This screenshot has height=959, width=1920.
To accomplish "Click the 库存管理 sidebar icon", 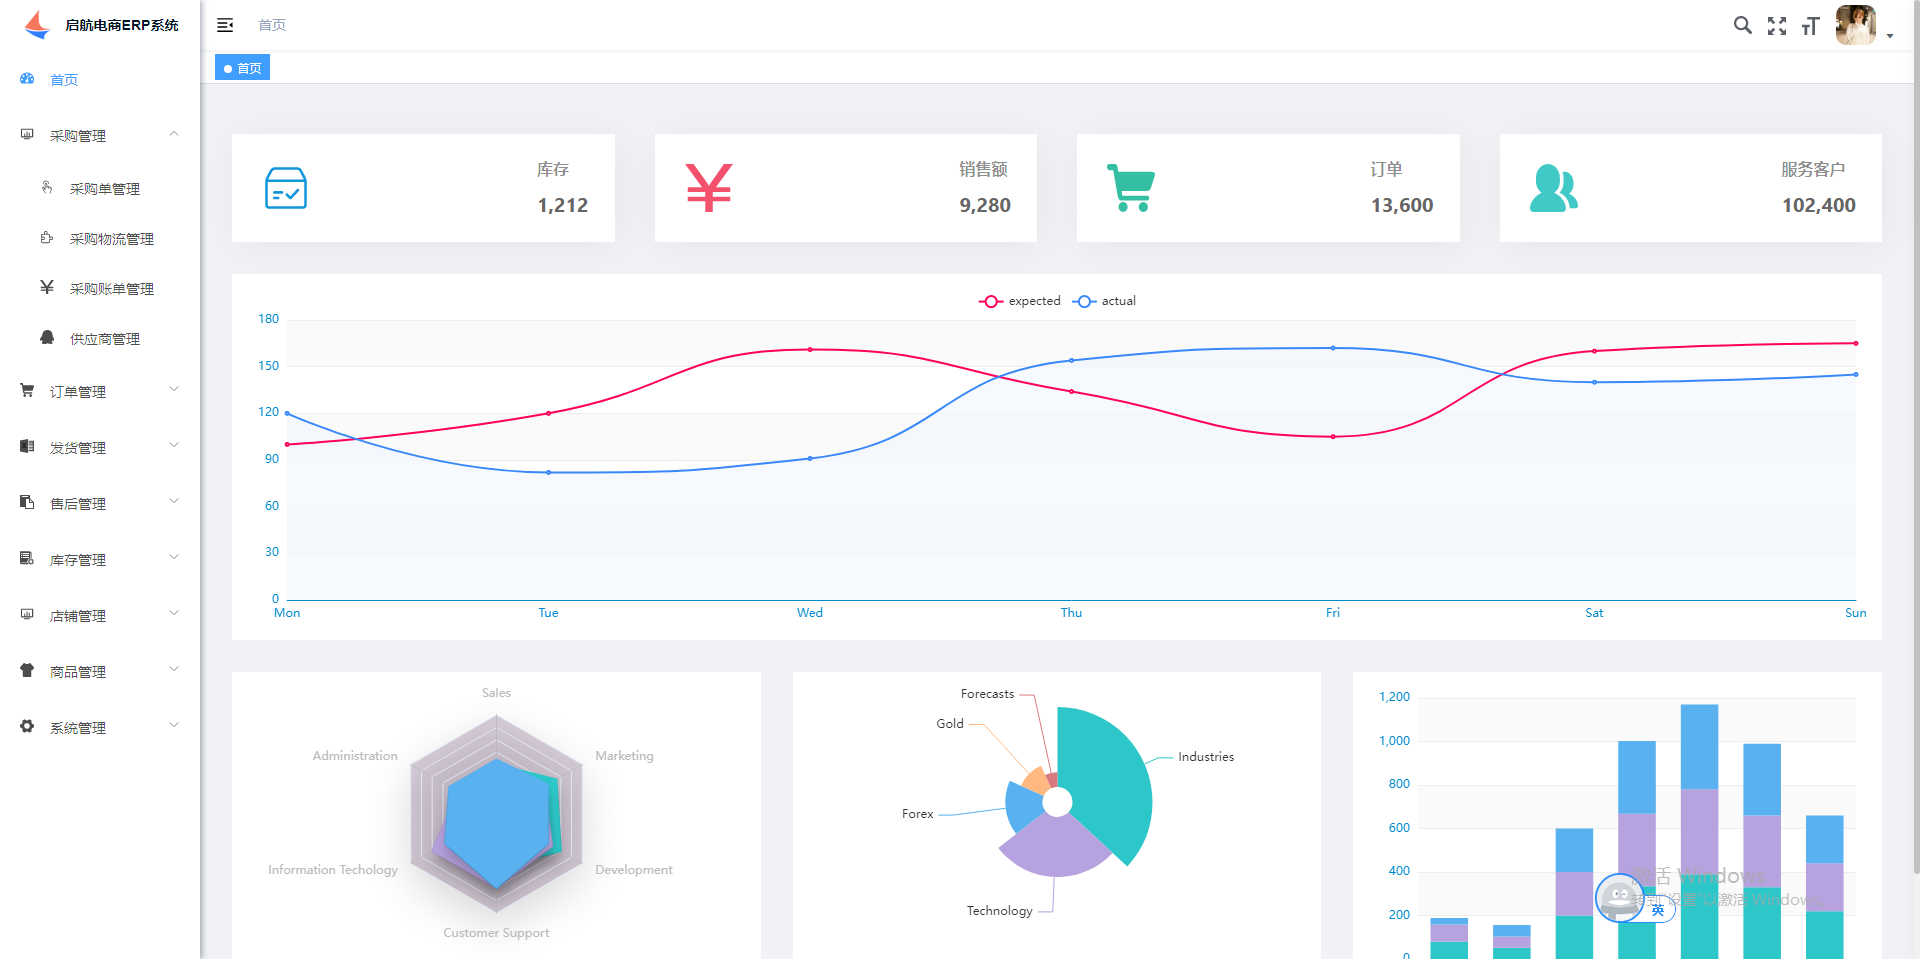I will 27,558.
